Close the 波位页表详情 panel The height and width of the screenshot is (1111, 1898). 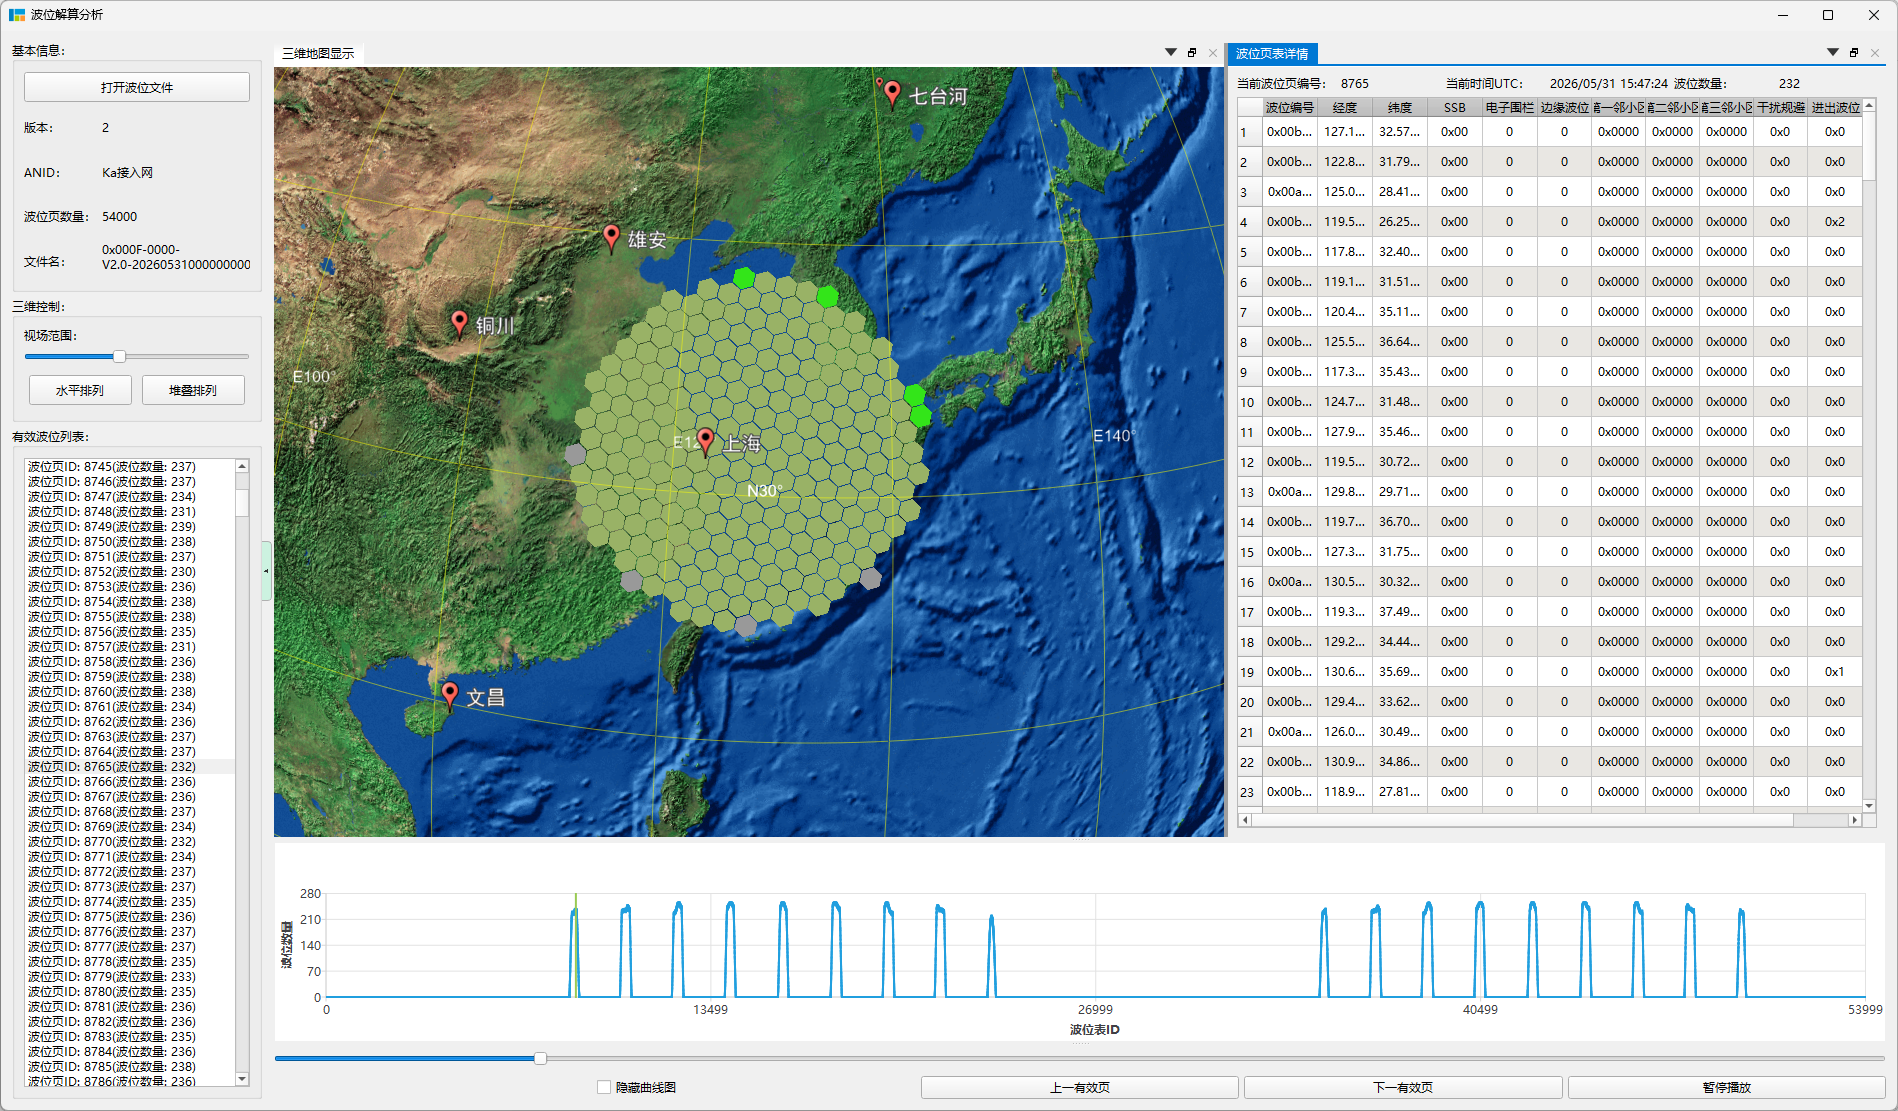(1875, 53)
